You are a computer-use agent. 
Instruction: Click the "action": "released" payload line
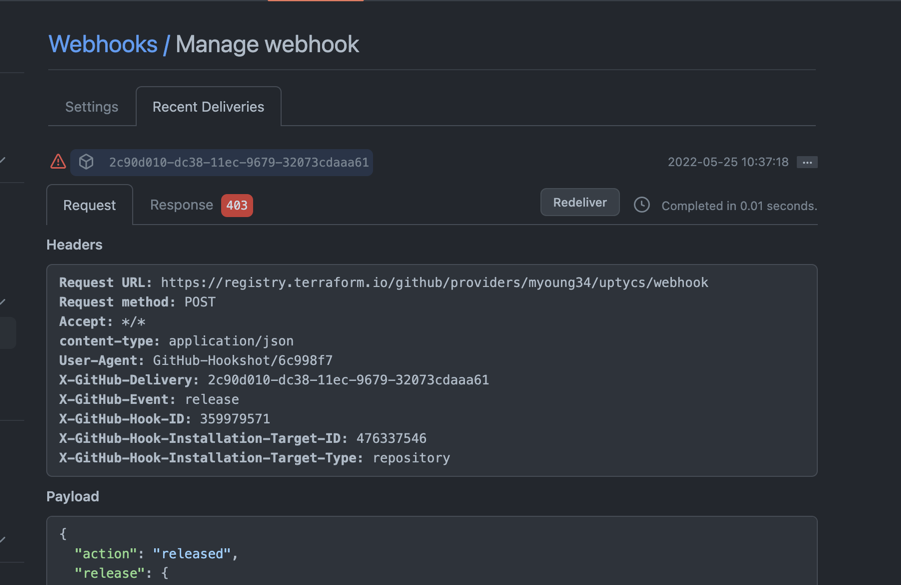[156, 553]
